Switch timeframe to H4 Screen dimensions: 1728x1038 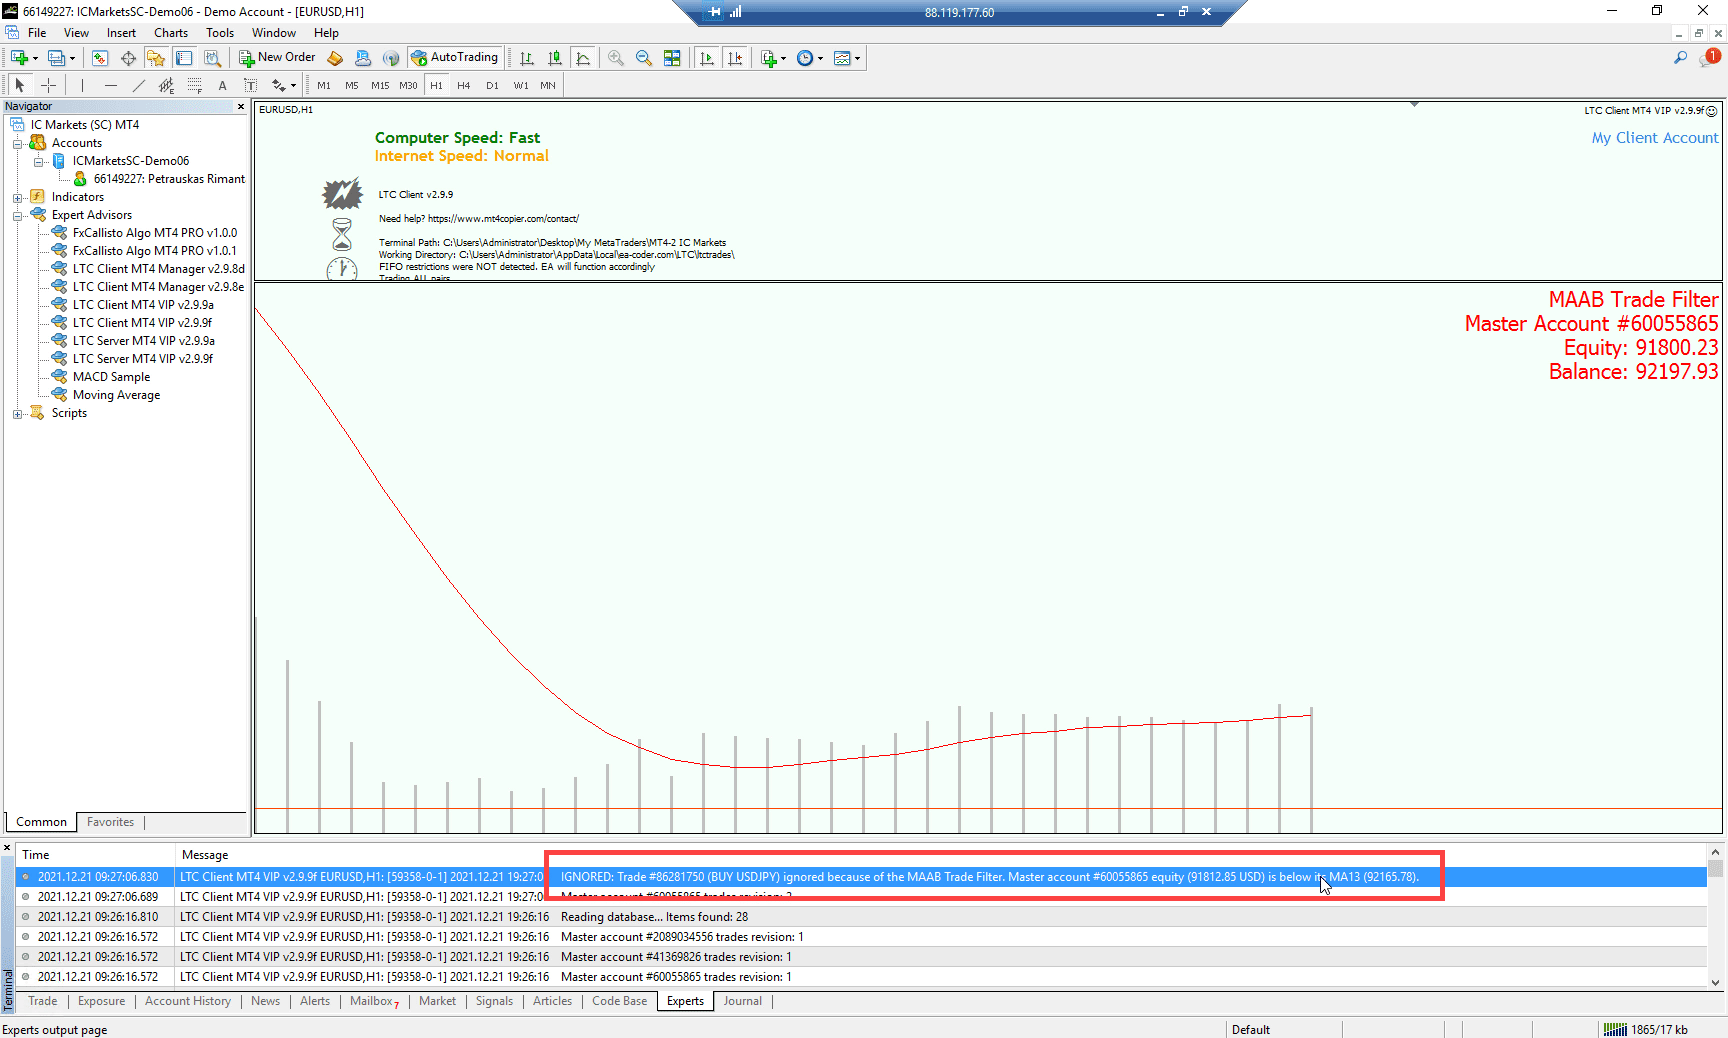pos(464,86)
